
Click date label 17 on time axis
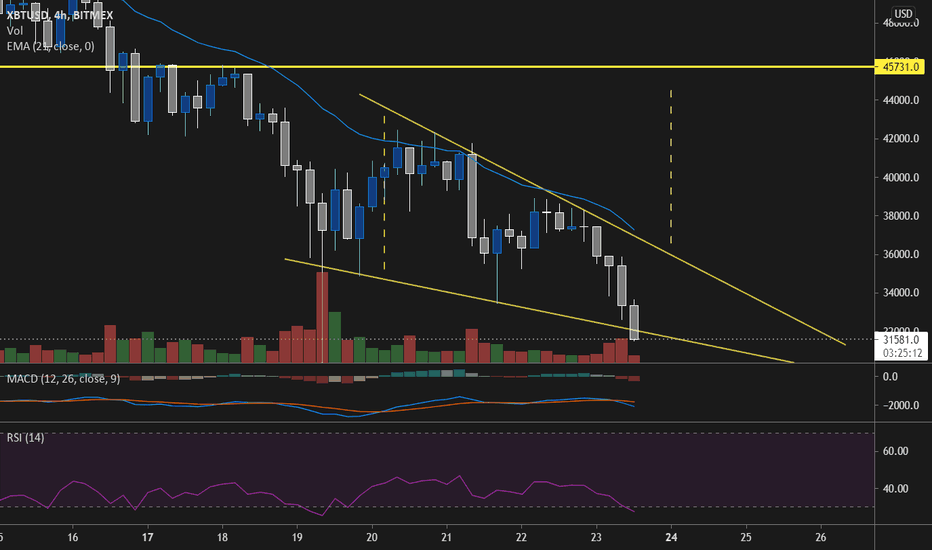pos(147,538)
